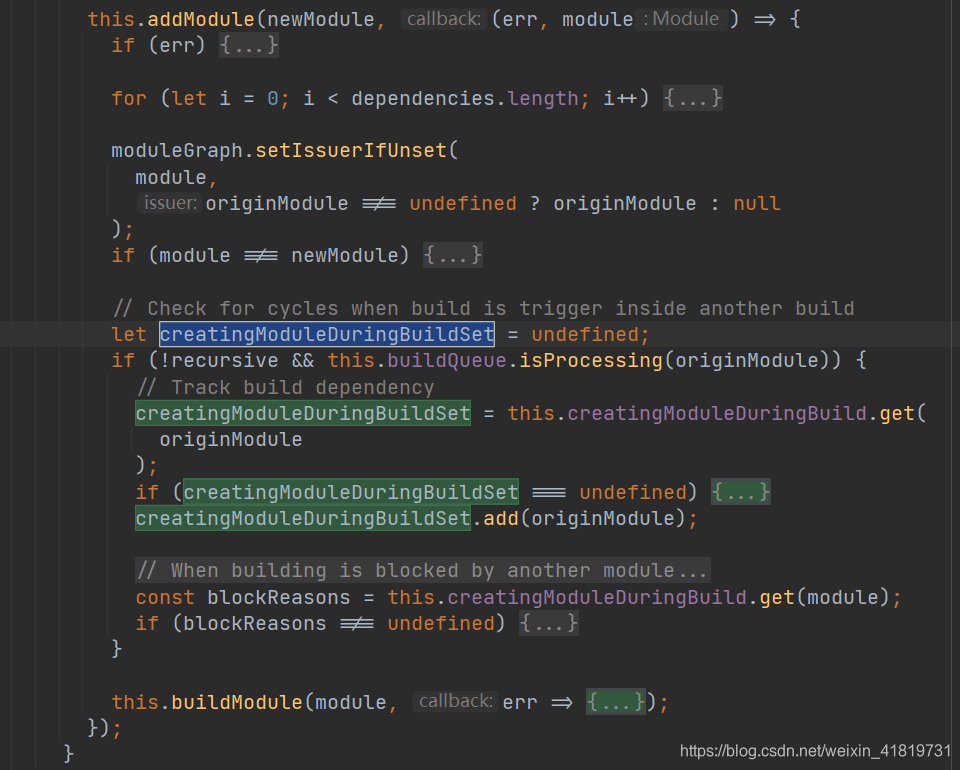Click isProcessing method call
The width and height of the screenshot is (960, 770).
(x=591, y=361)
